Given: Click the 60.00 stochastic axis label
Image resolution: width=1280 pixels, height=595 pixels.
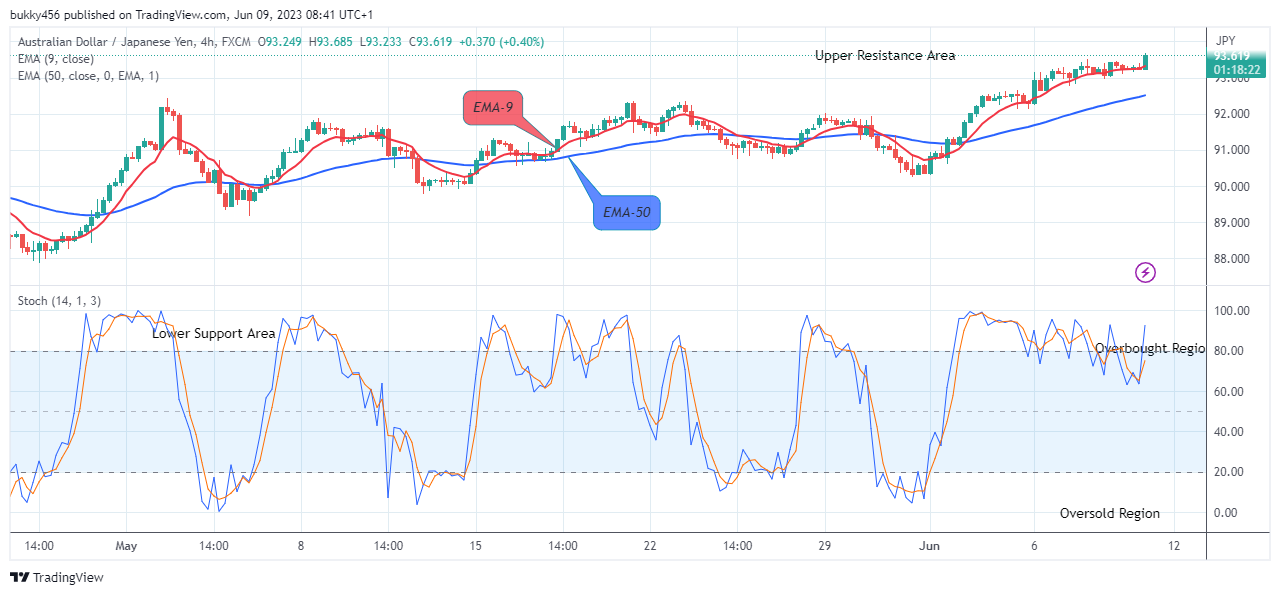Looking at the screenshot, I should tap(1231, 391).
